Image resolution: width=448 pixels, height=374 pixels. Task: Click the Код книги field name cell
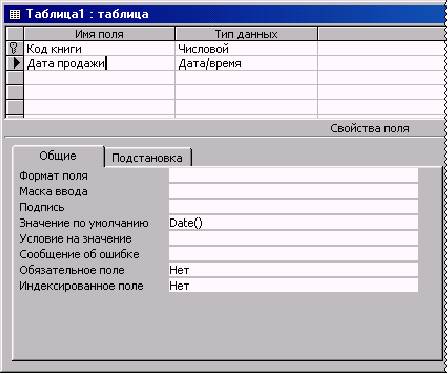coord(99,49)
